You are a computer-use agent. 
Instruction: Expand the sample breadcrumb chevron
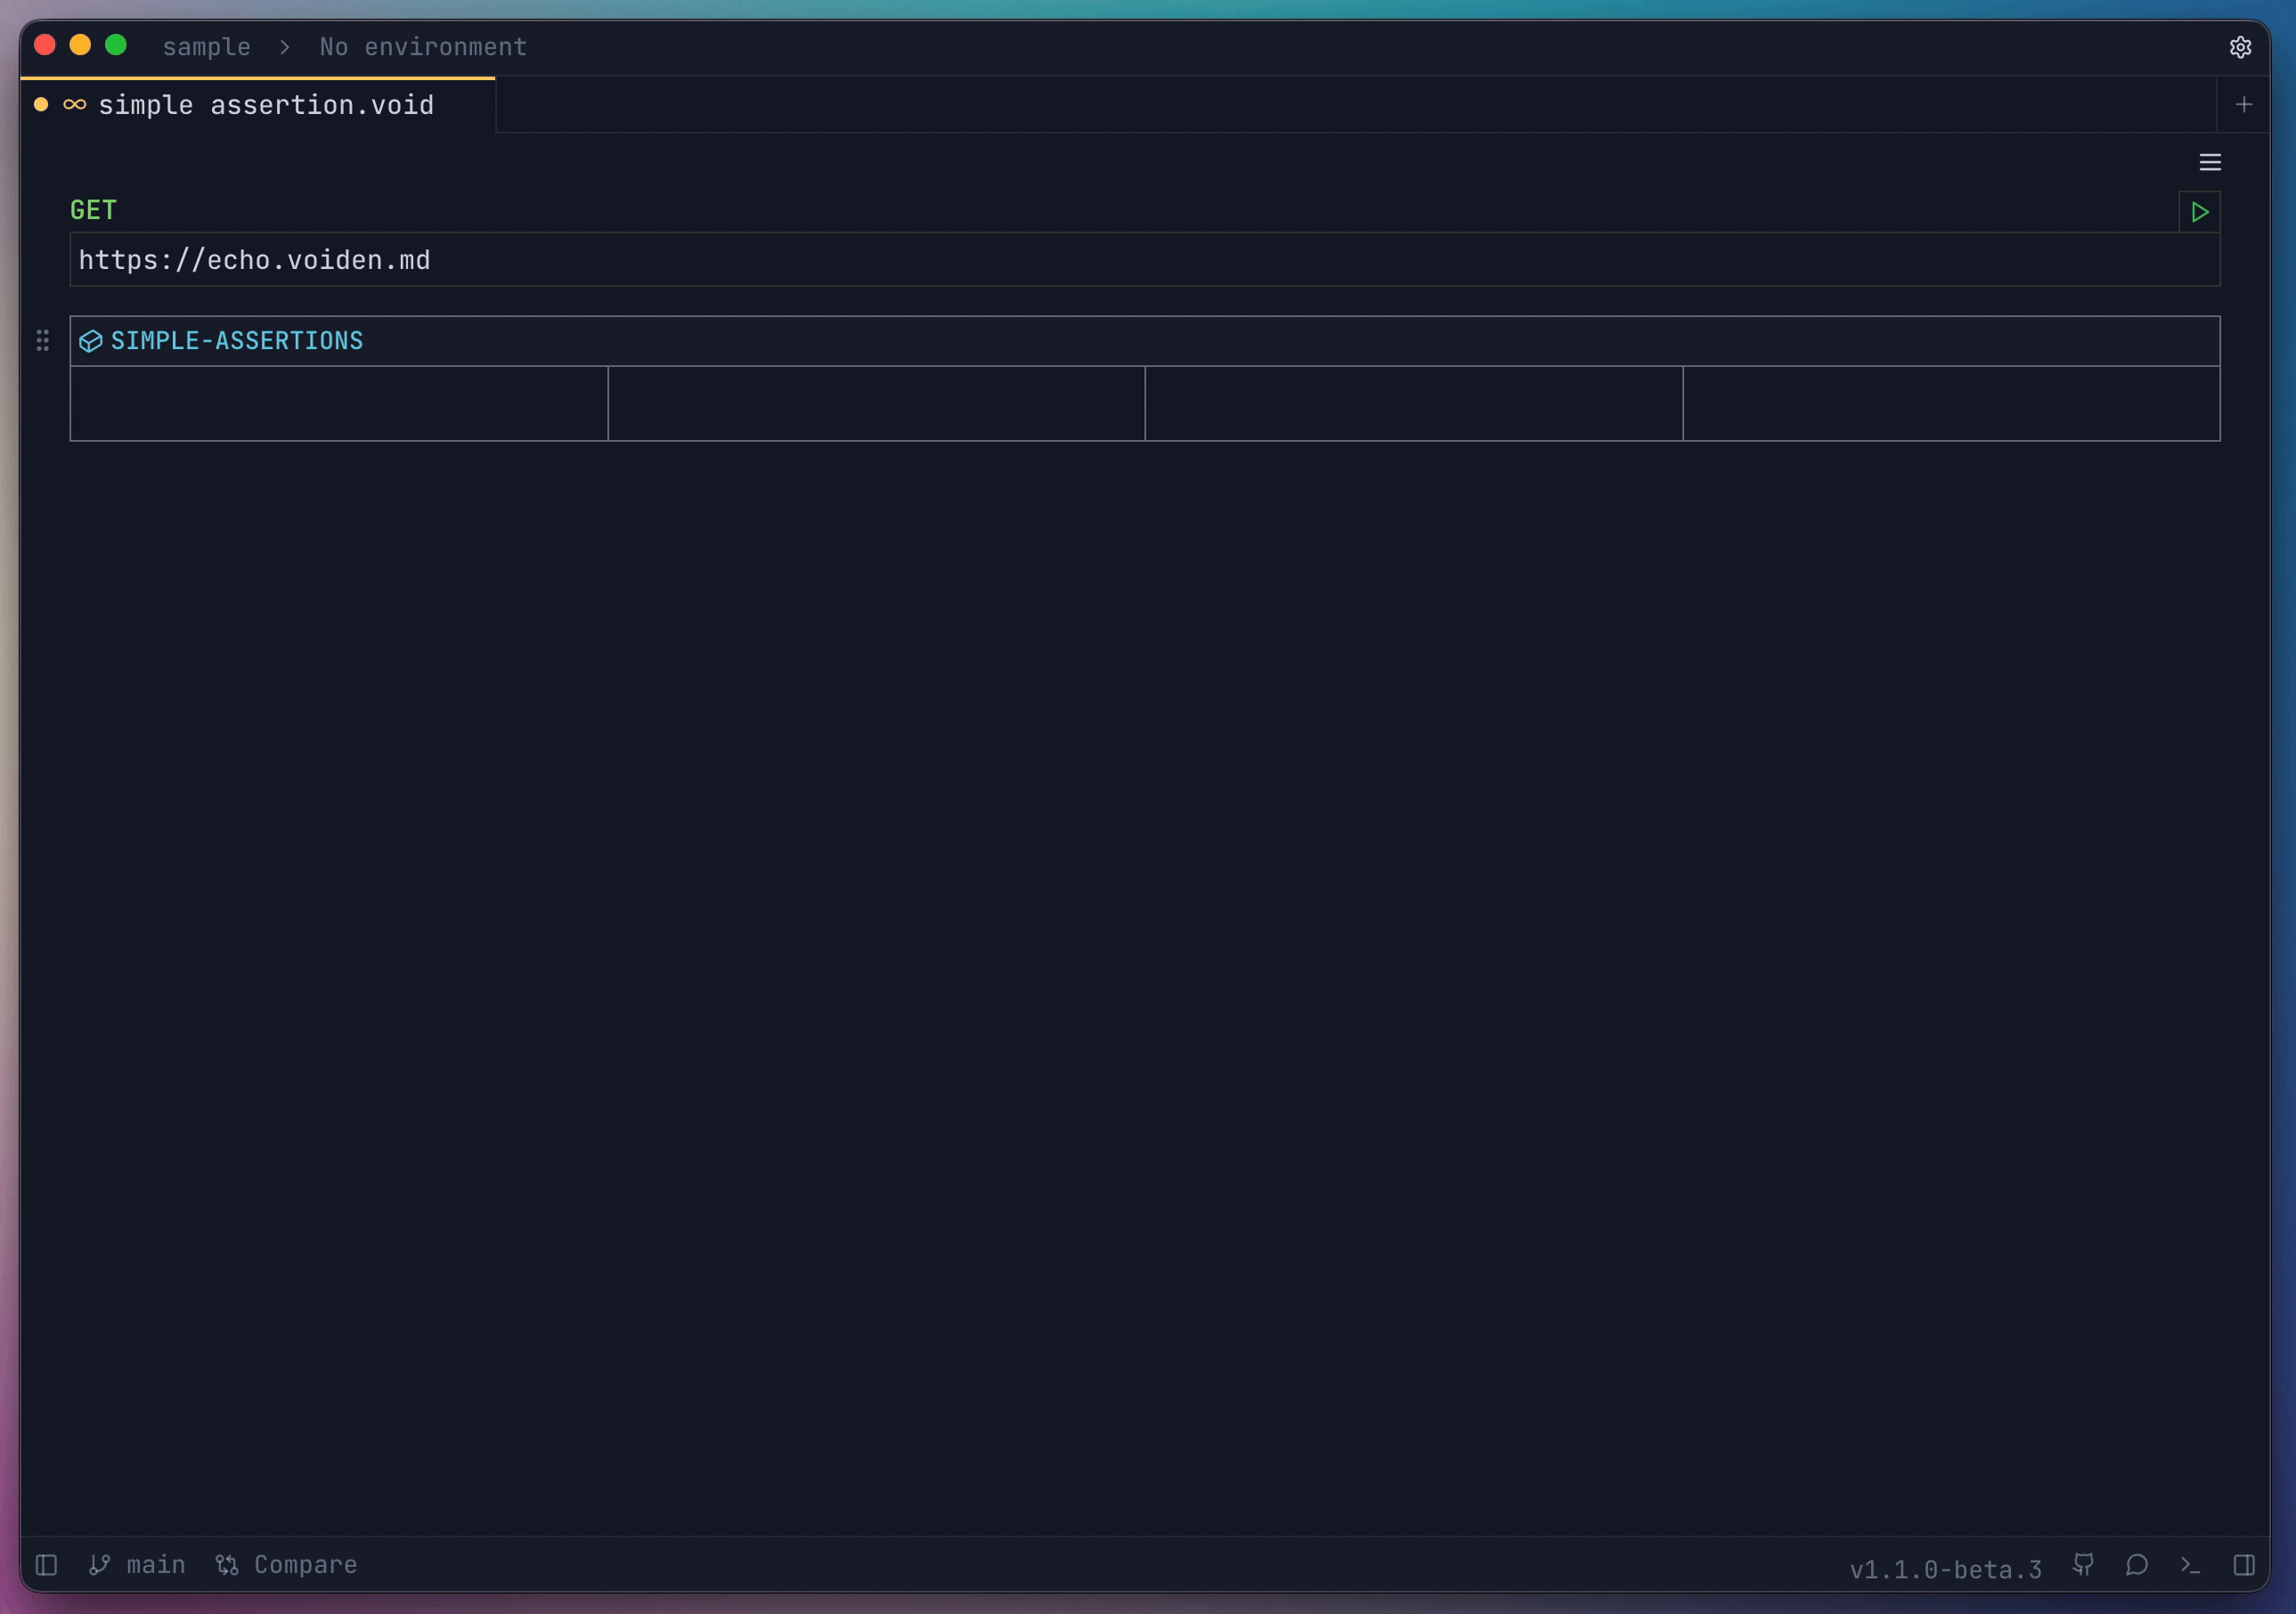(x=285, y=47)
